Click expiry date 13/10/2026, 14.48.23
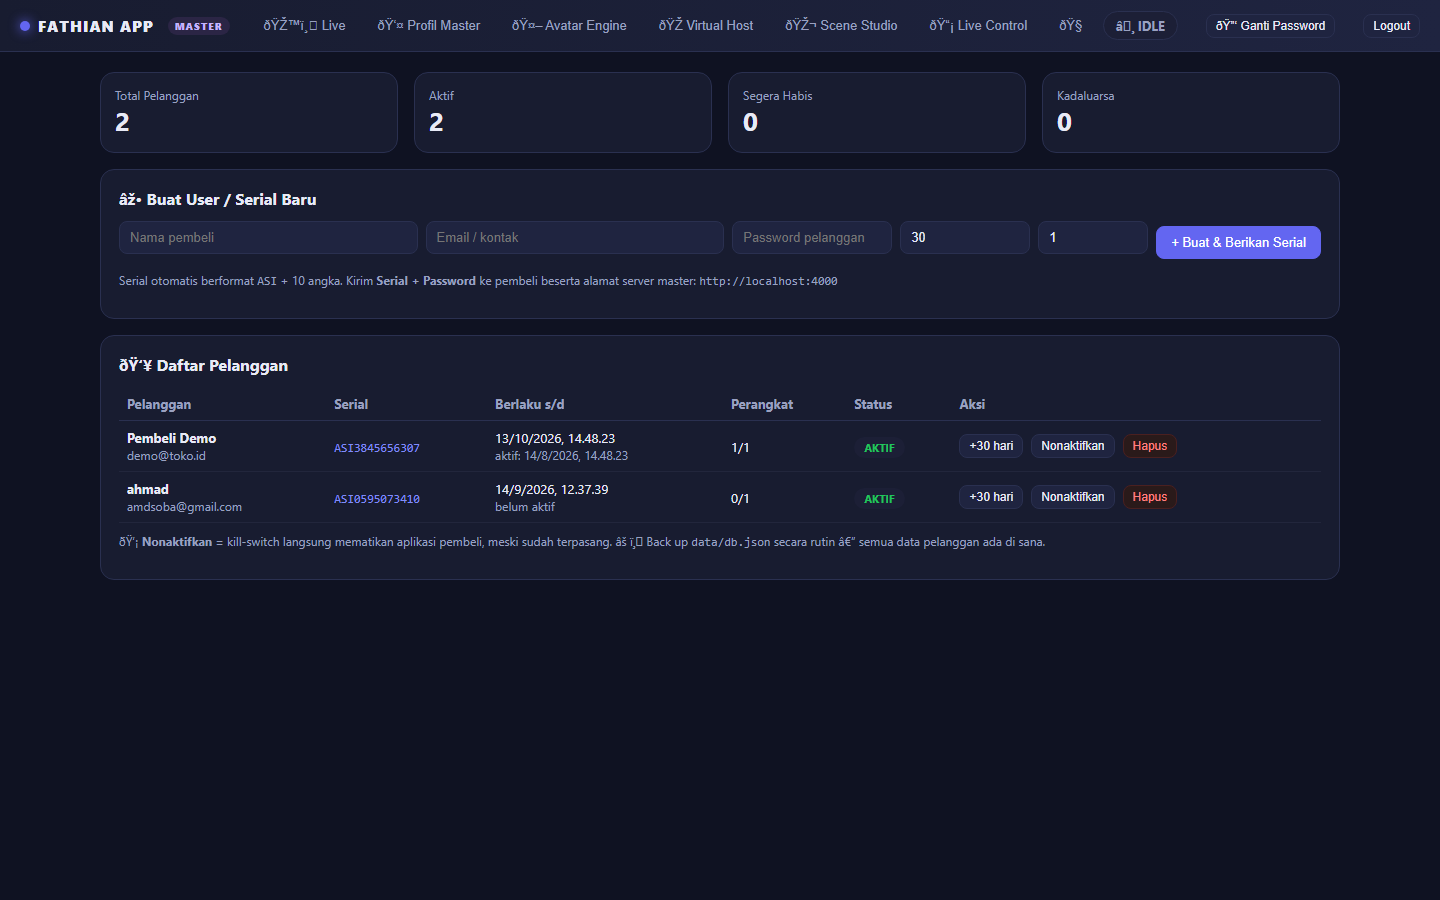Image resolution: width=1440 pixels, height=900 pixels. pyautogui.click(x=555, y=439)
